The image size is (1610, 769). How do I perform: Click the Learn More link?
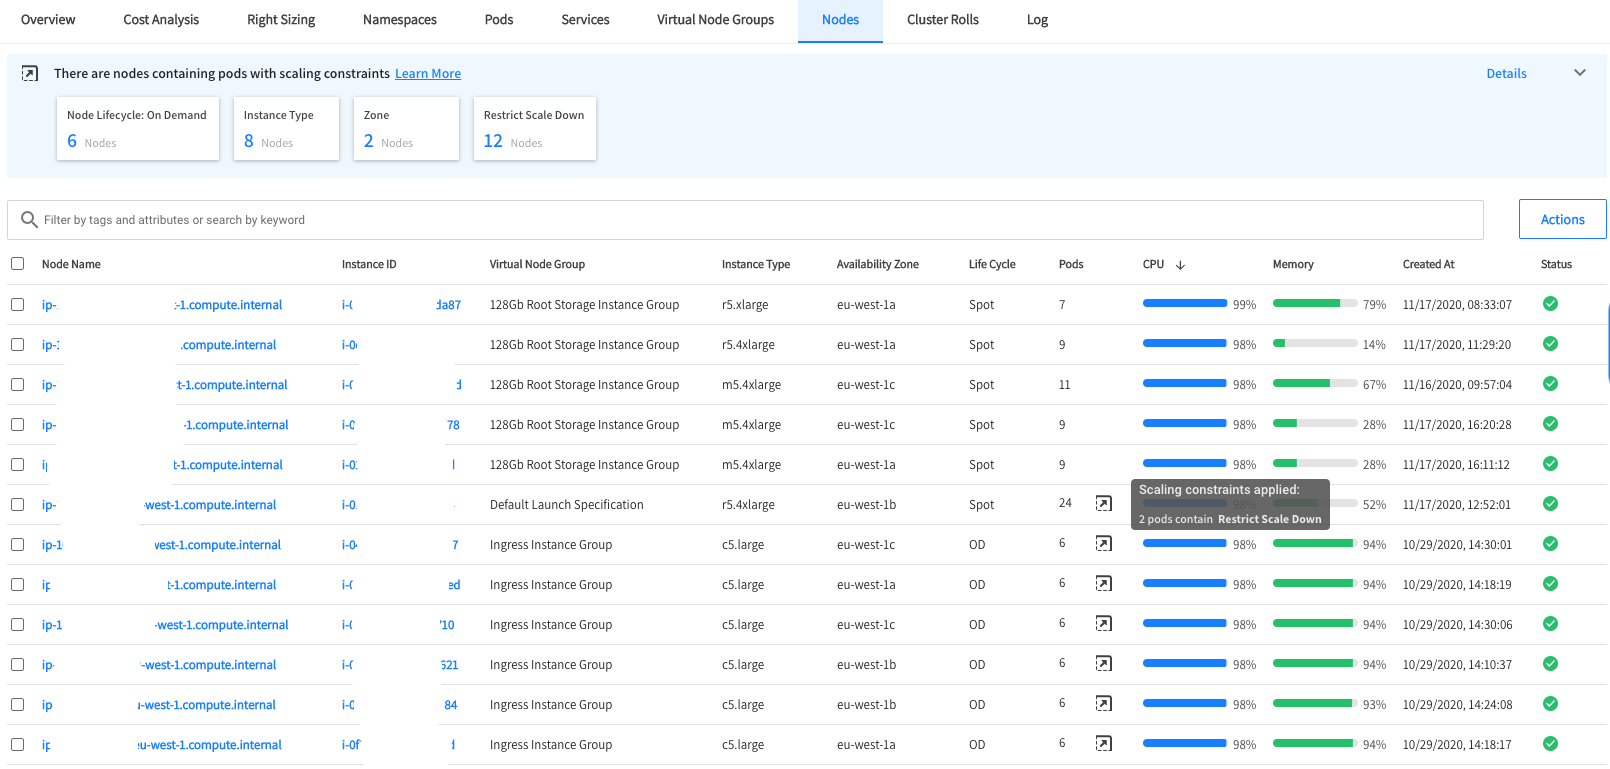click(x=428, y=74)
